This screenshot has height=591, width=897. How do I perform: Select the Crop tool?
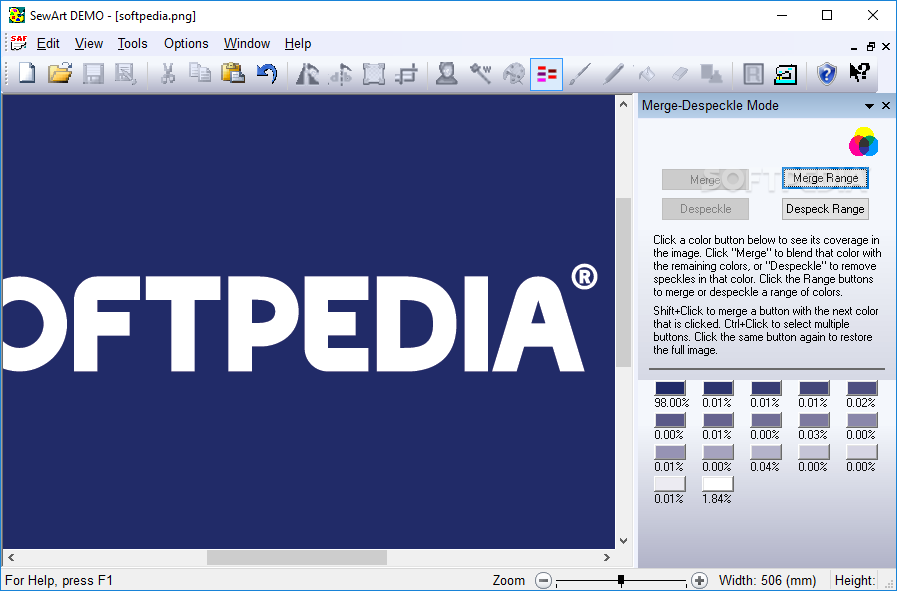[407, 74]
